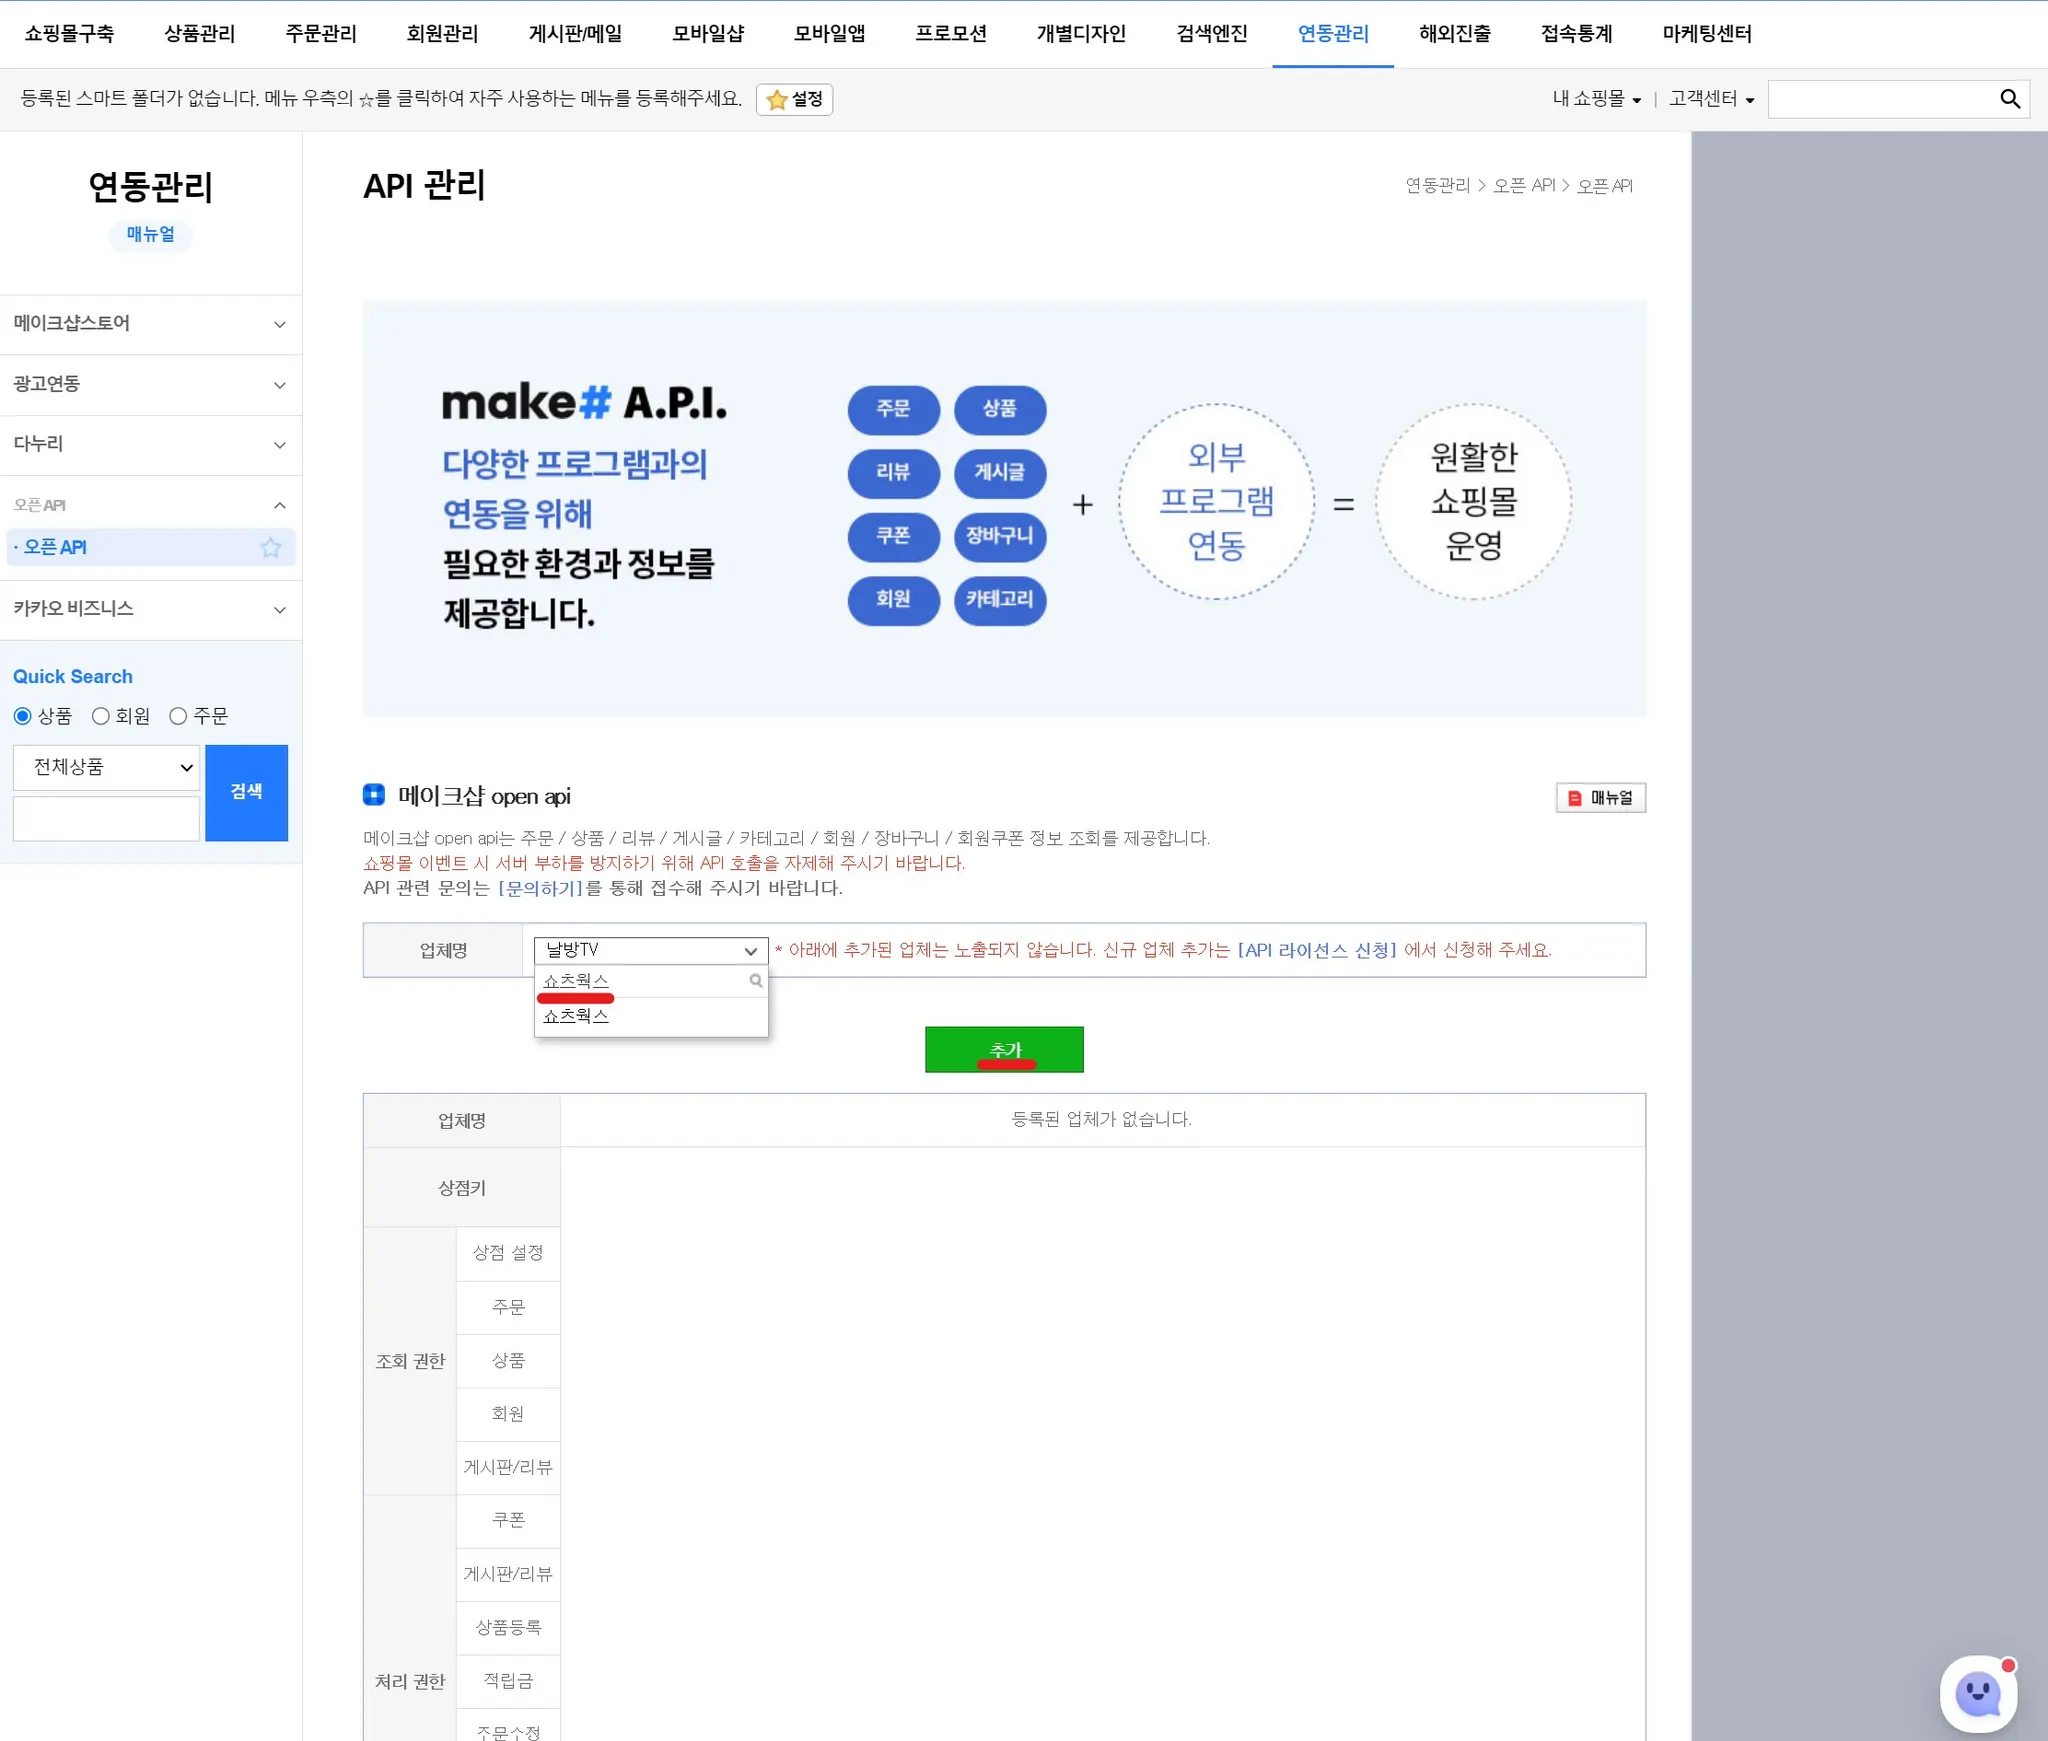
Task: Open the 업체명 날방TV combo box
Action: tap(650, 950)
